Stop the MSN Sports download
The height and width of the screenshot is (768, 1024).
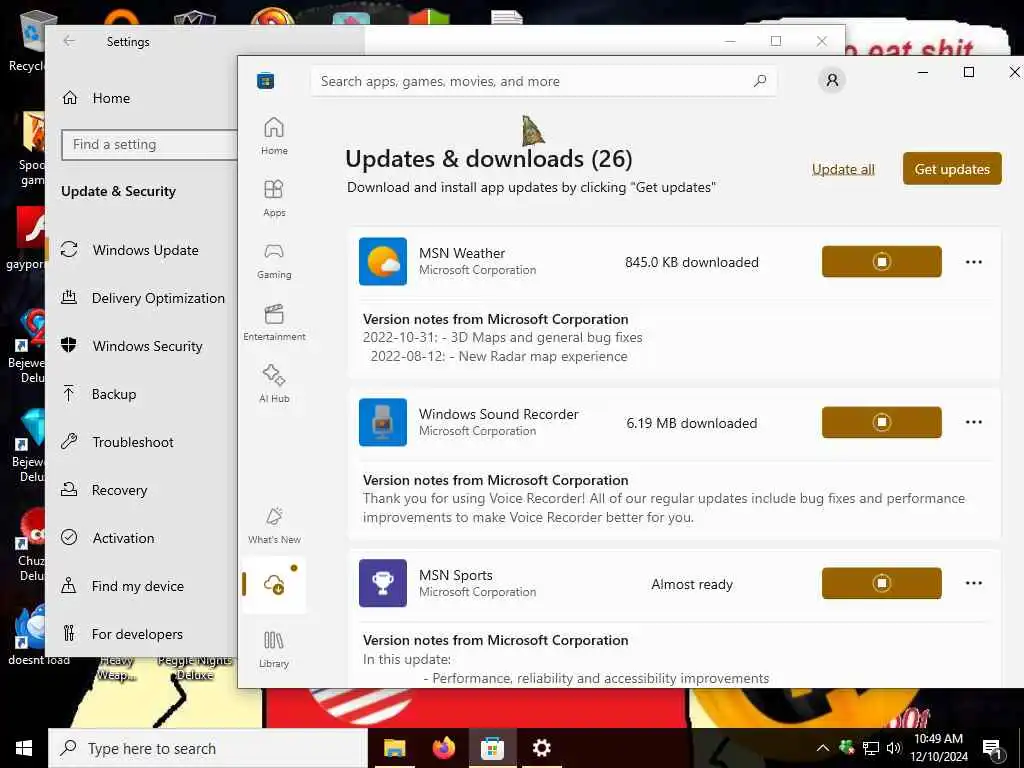pyautogui.click(x=882, y=583)
